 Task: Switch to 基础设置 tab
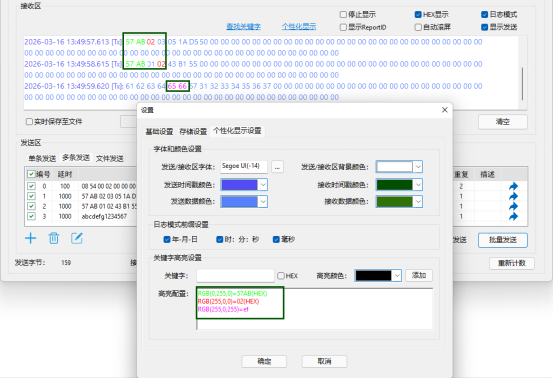(x=159, y=132)
